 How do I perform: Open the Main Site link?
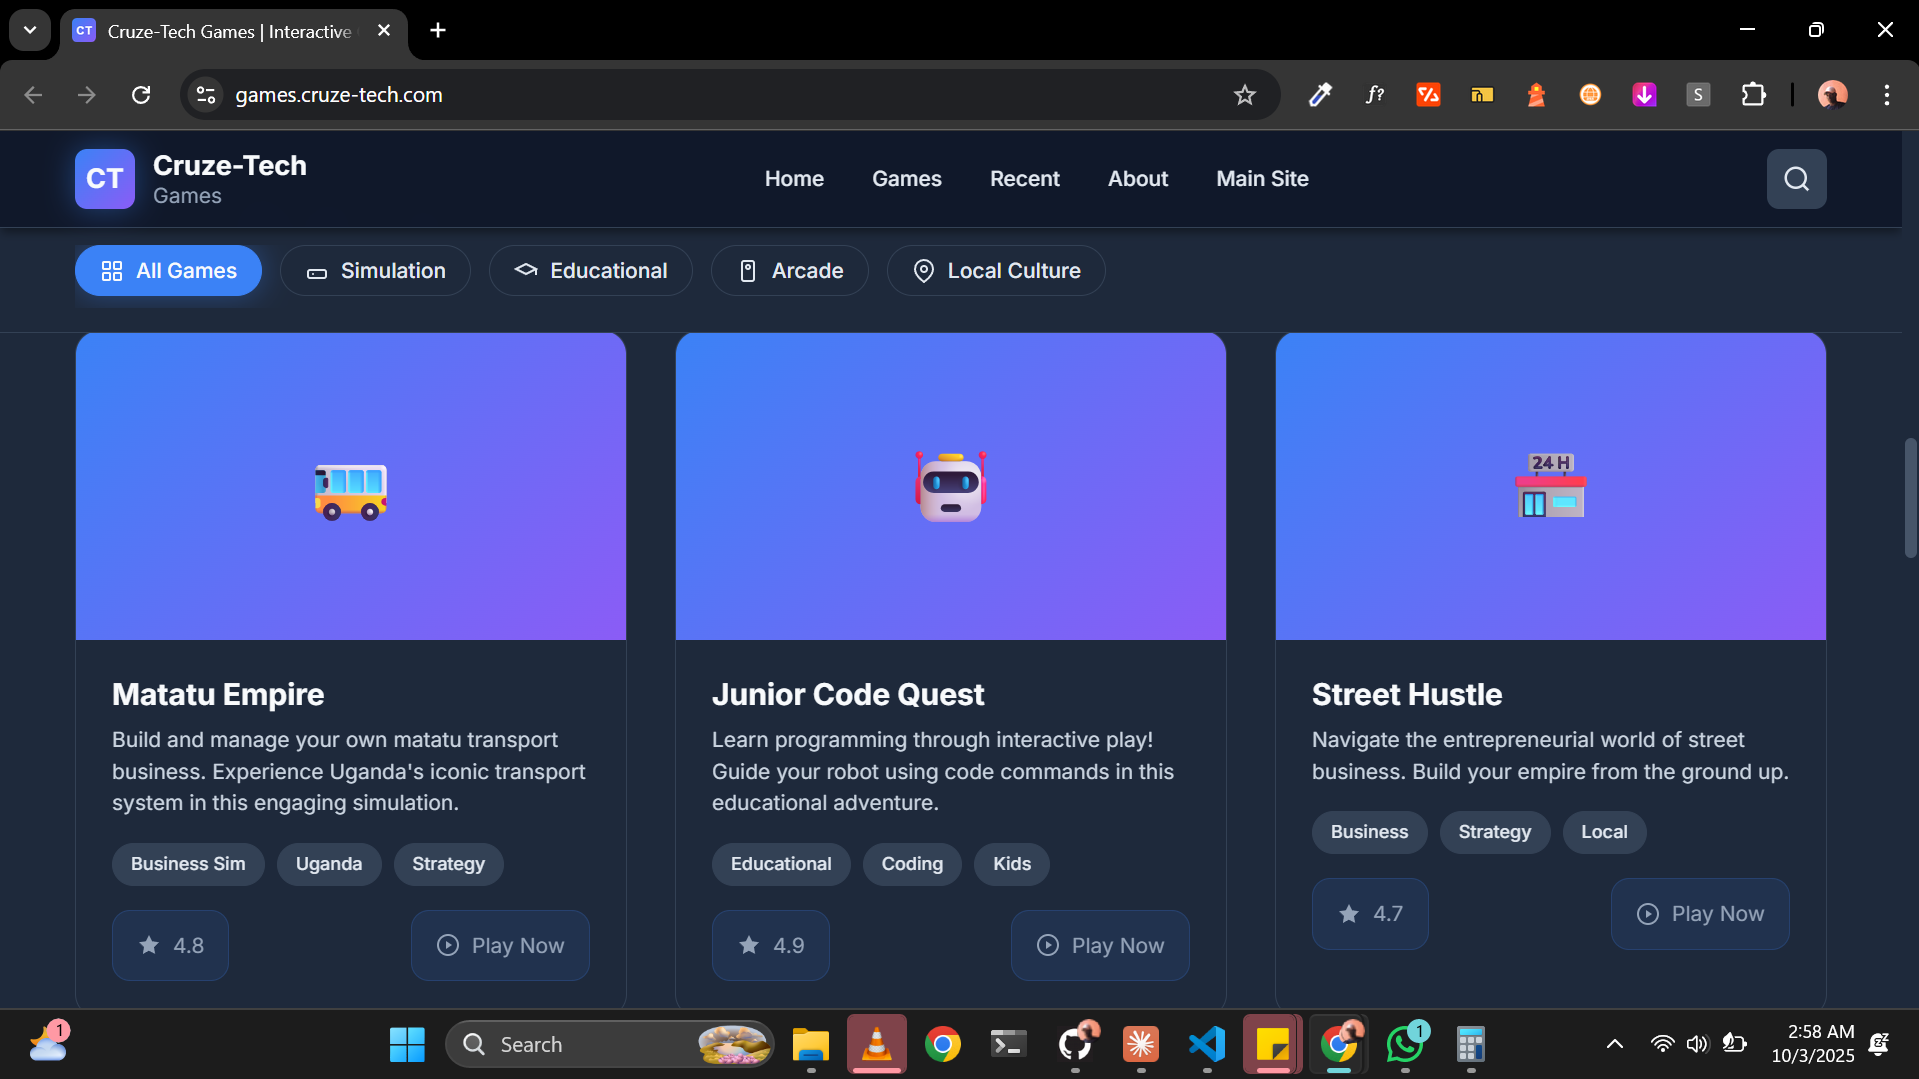(x=1261, y=178)
